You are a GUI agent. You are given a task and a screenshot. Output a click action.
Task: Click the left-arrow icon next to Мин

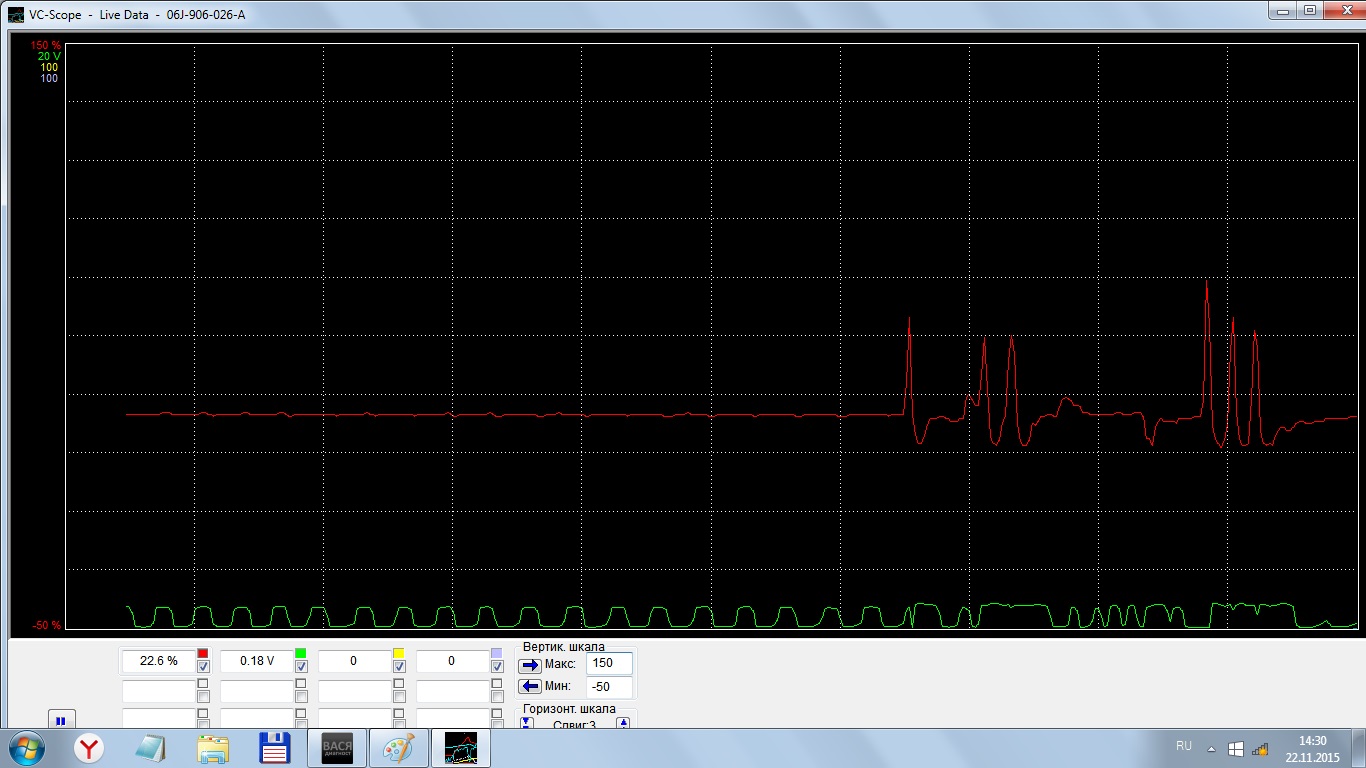point(530,686)
